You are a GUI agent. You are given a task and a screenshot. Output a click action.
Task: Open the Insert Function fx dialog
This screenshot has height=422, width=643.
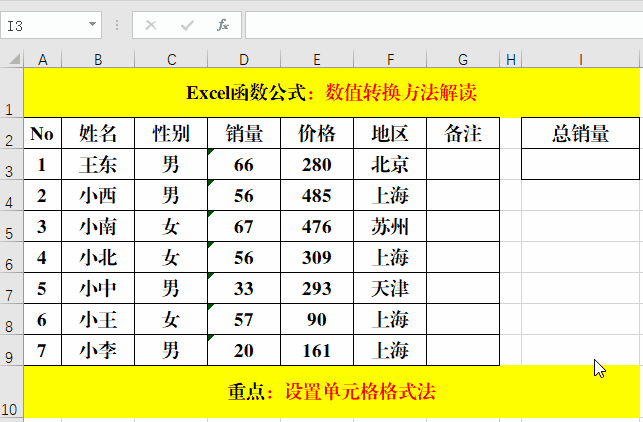pos(223,25)
